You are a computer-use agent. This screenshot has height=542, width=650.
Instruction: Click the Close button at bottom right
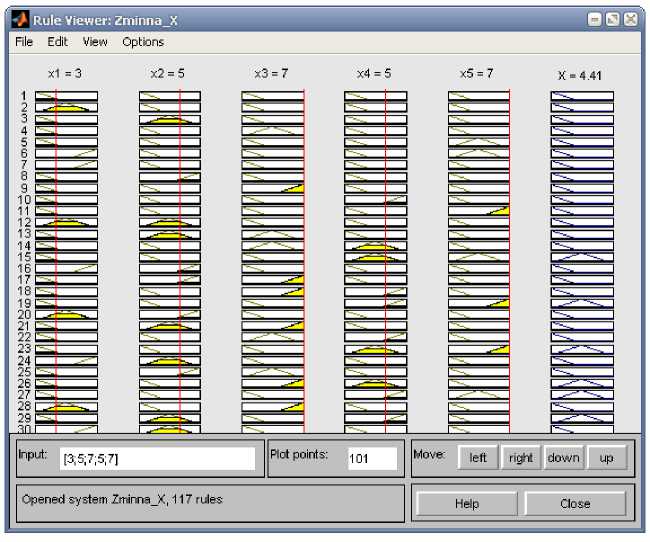[x=575, y=504]
